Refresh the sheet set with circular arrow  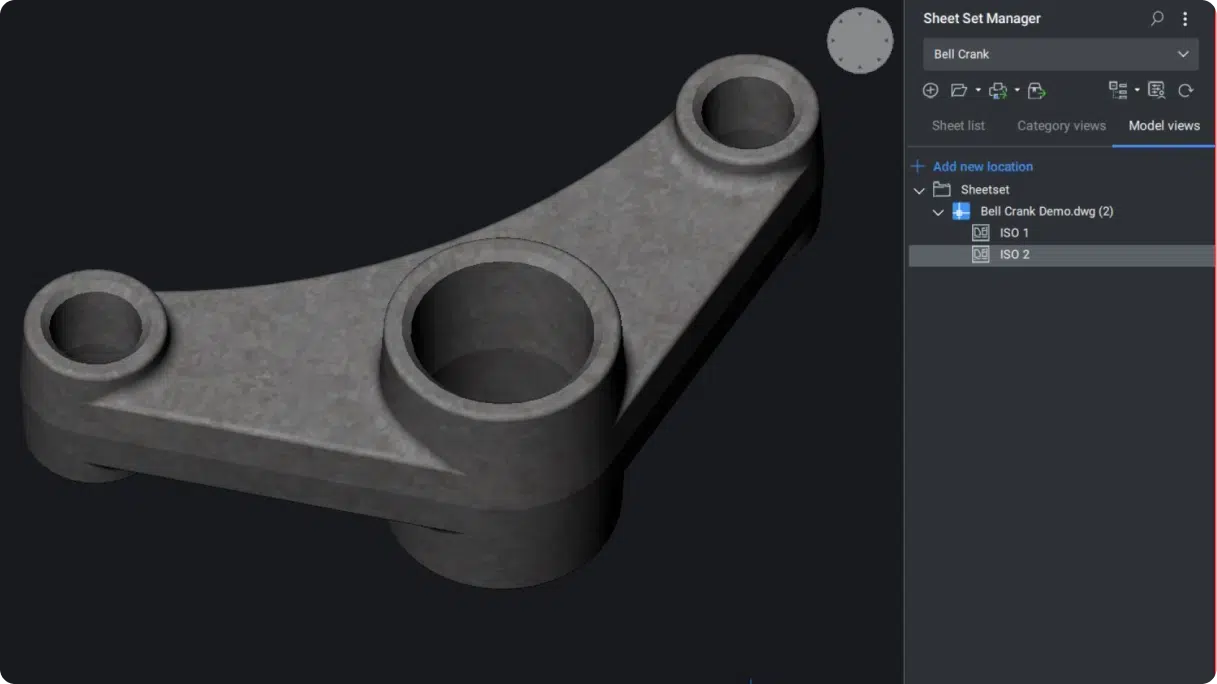pyautogui.click(x=1185, y=90)
